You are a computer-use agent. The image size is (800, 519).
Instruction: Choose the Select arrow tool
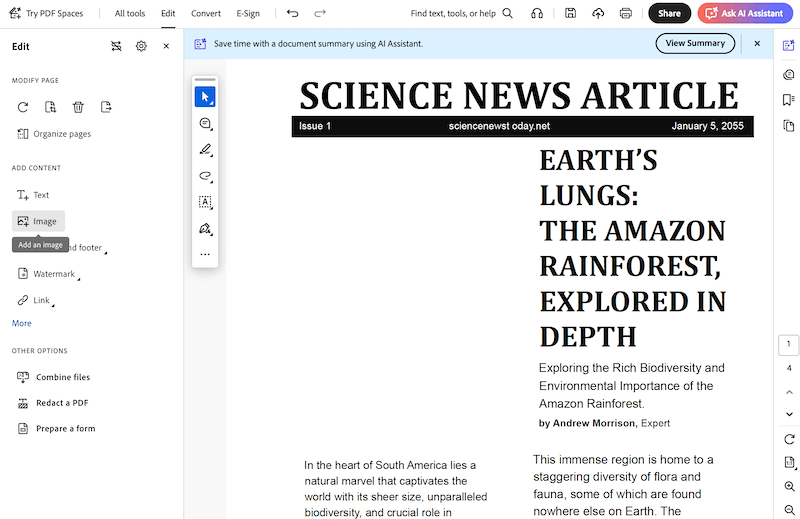coord(205,97)
